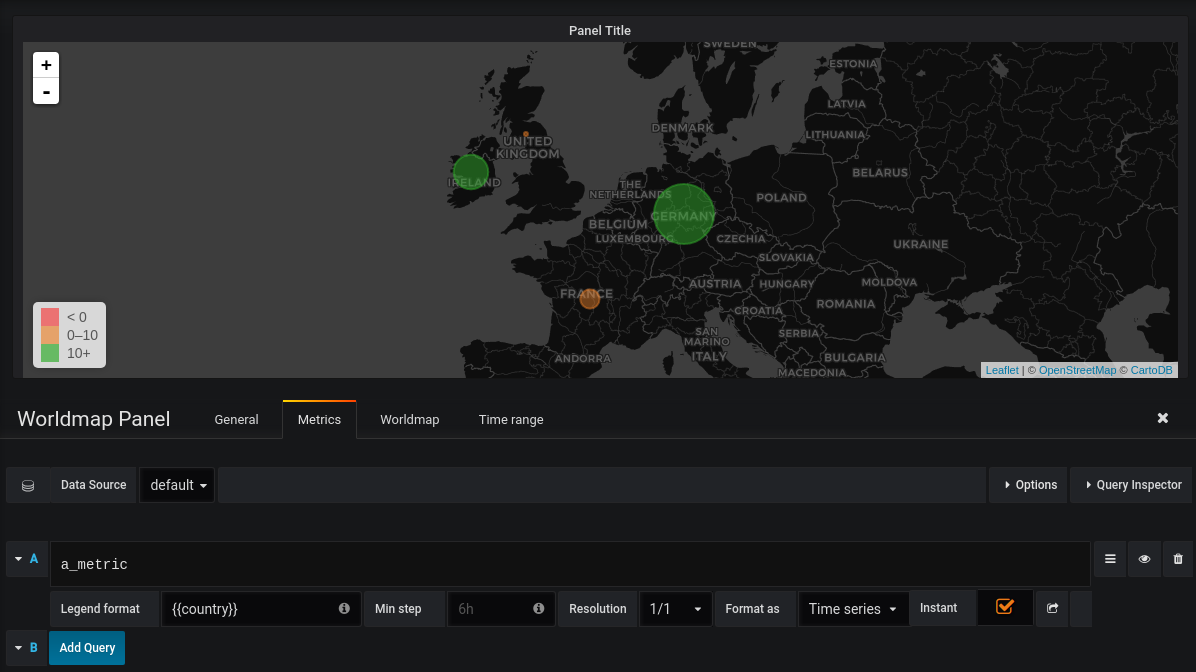Click Min step info icon
Screen dimensions: 1196x672
click(x=539, y=608)
